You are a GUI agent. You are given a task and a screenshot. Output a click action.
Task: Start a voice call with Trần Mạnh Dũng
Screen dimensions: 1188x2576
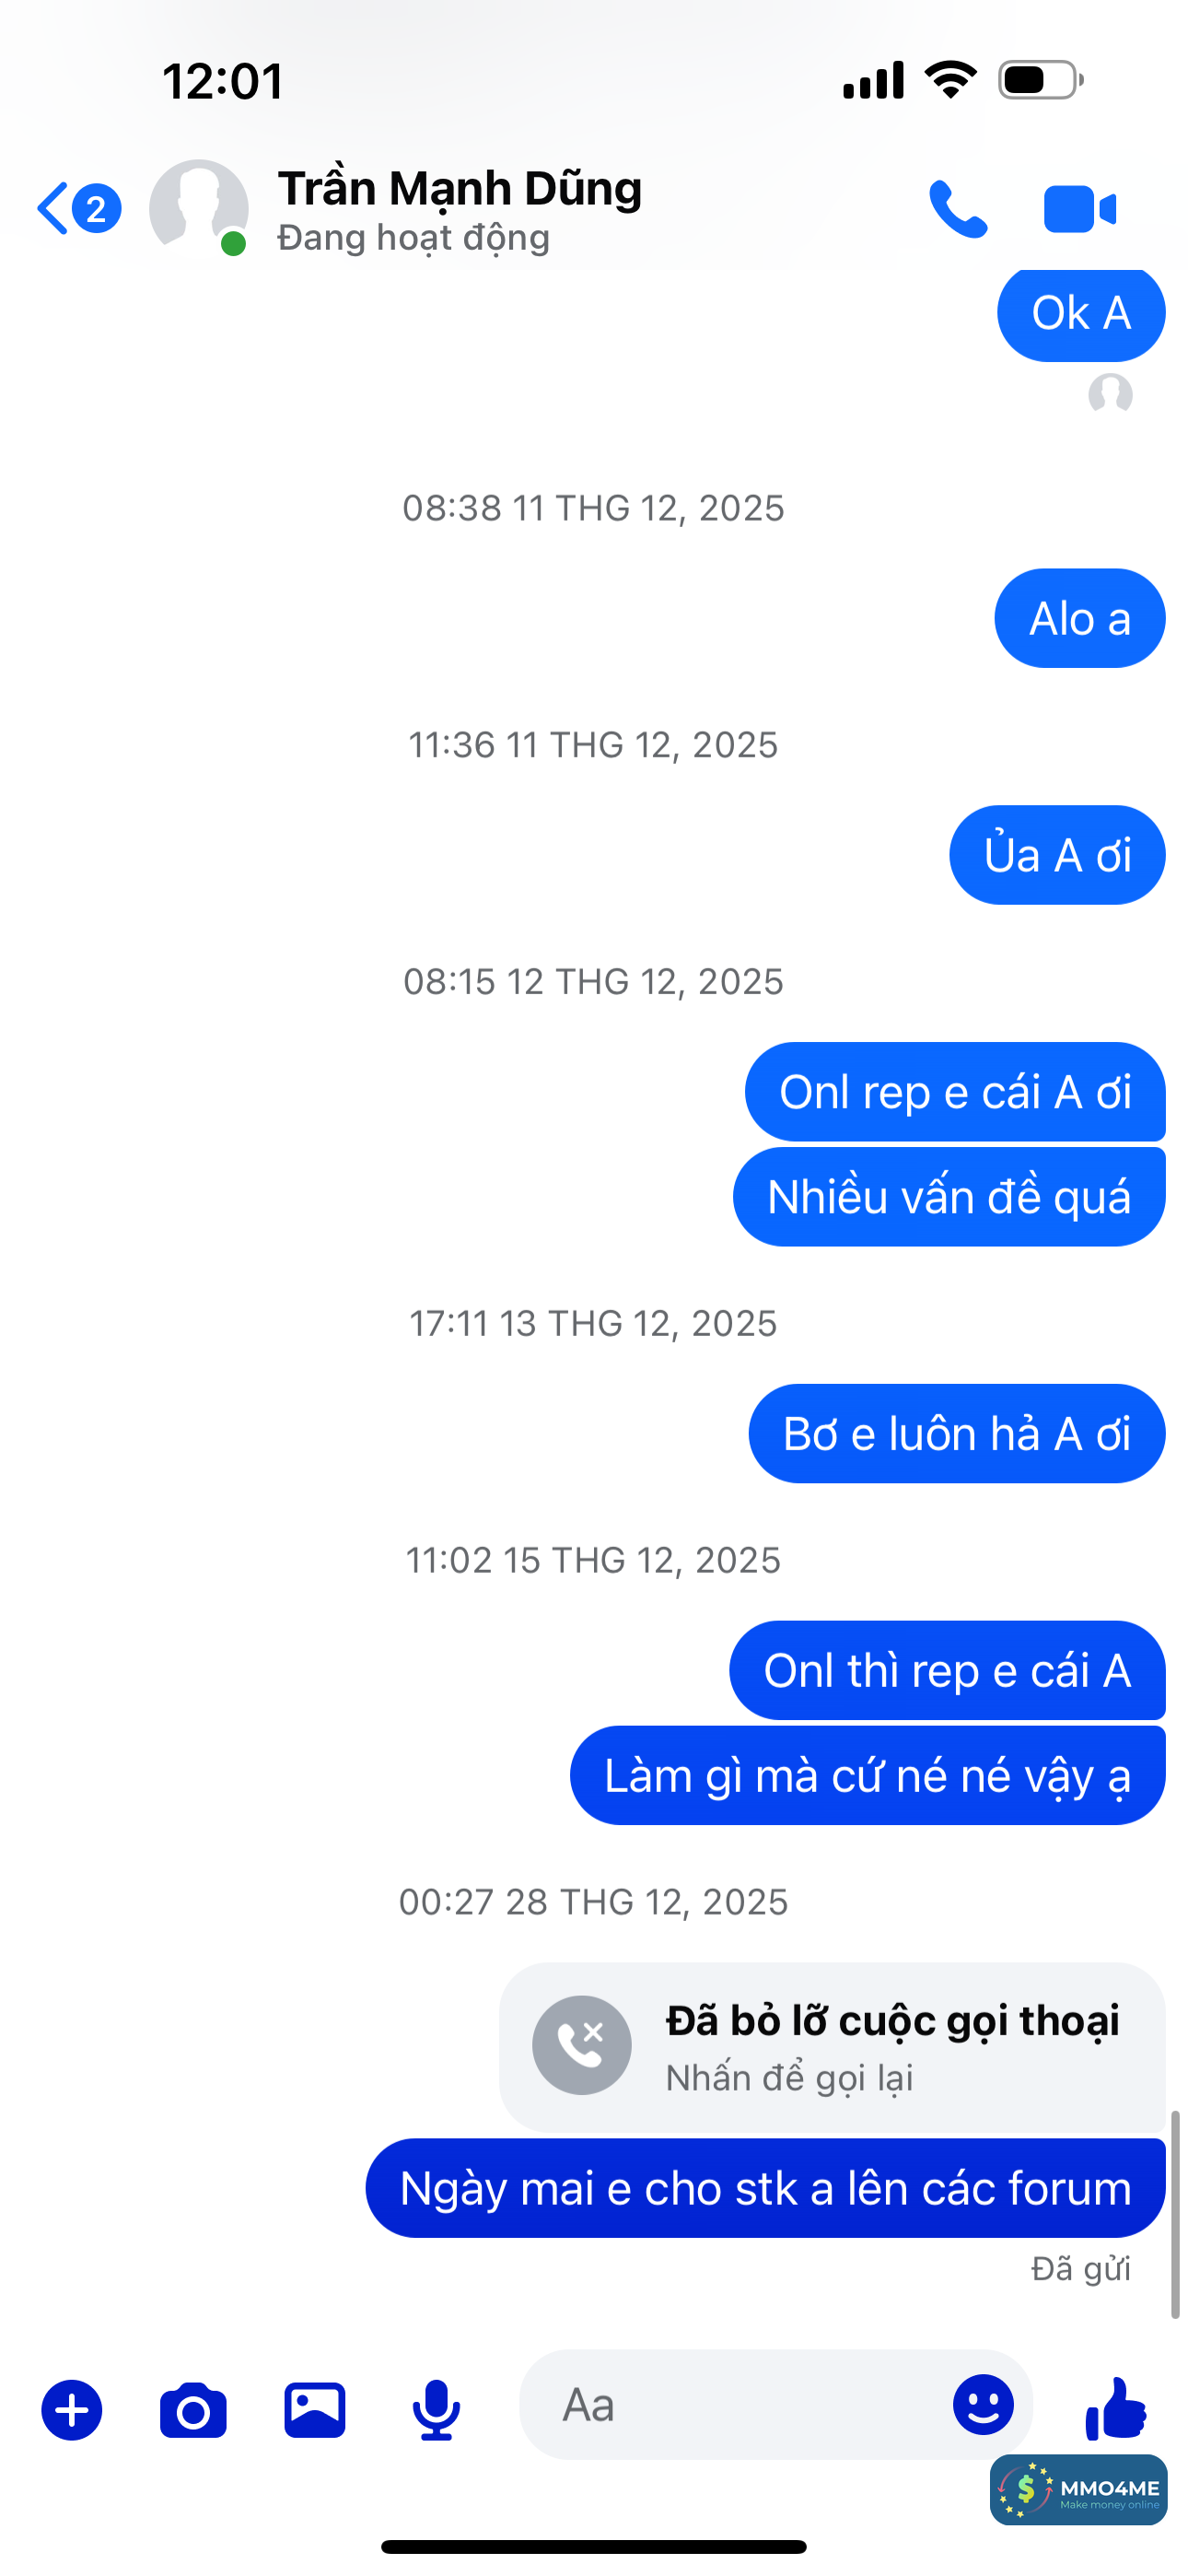(958, 208)
